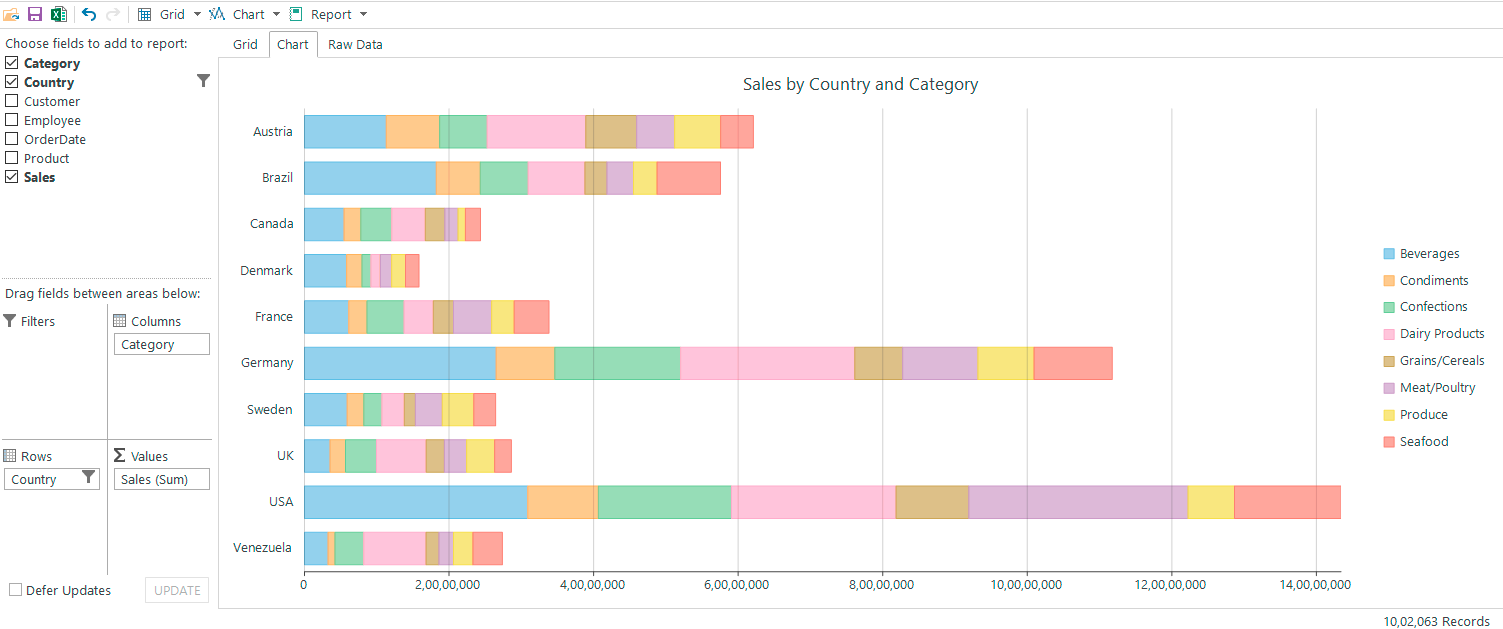This screenshot has width=1503, height=629.
Task: Click filter icon on Country row item
Action: coord(89,478)
